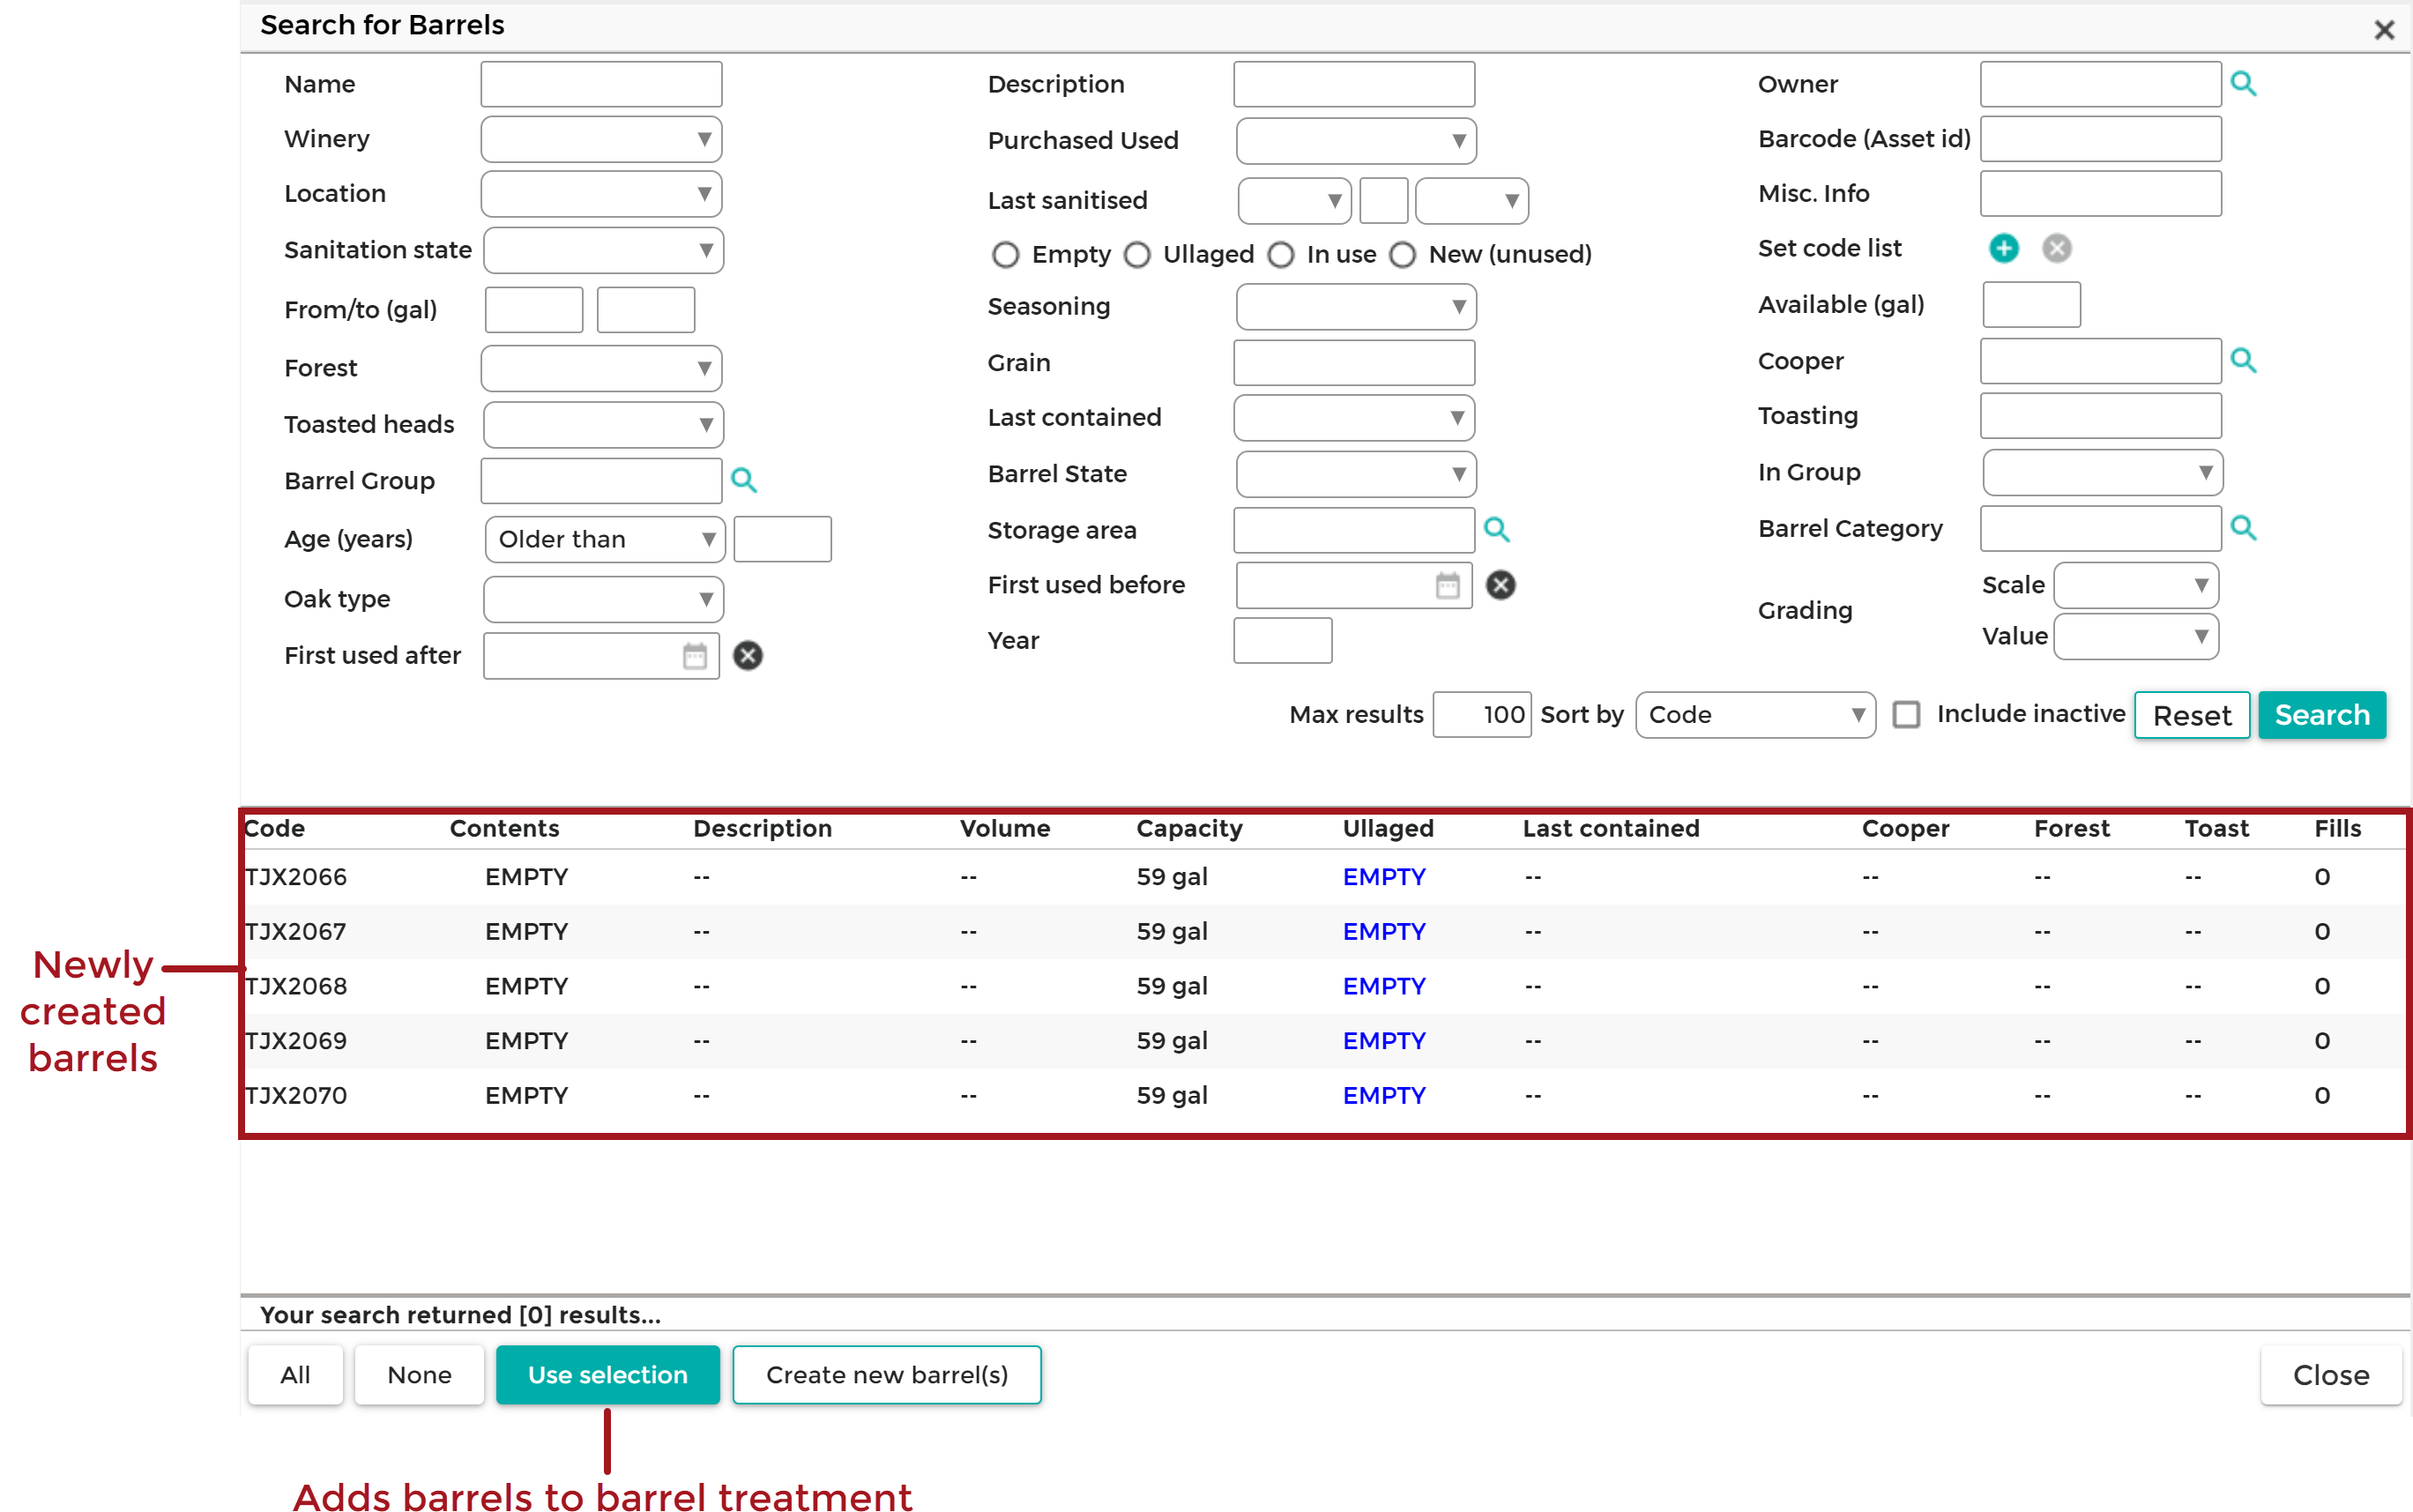The width and height of the screenshot is (2413, 1512).
Task: Focus the Toasting input field
Action: 2101,416
